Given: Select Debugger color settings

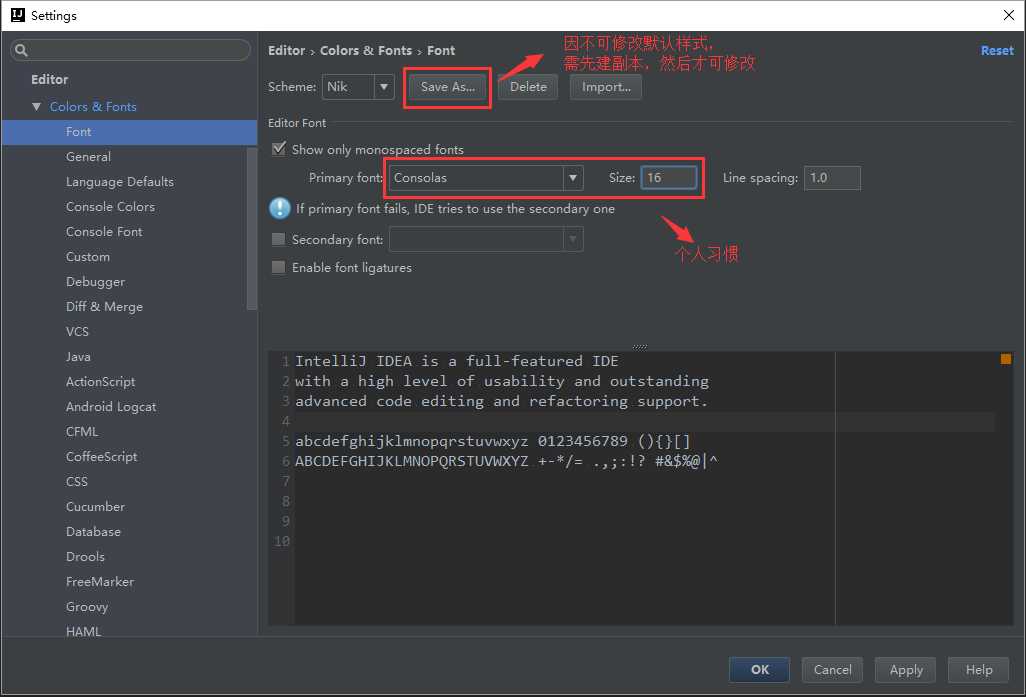Looking at the screenshot, I should tap(95, 281).
